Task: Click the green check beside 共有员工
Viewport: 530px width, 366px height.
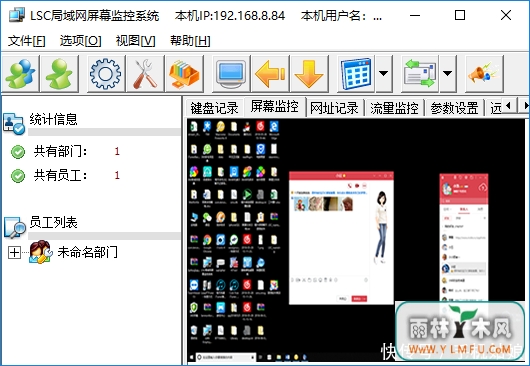Action: pyautogui.click(x=18, y=176)
